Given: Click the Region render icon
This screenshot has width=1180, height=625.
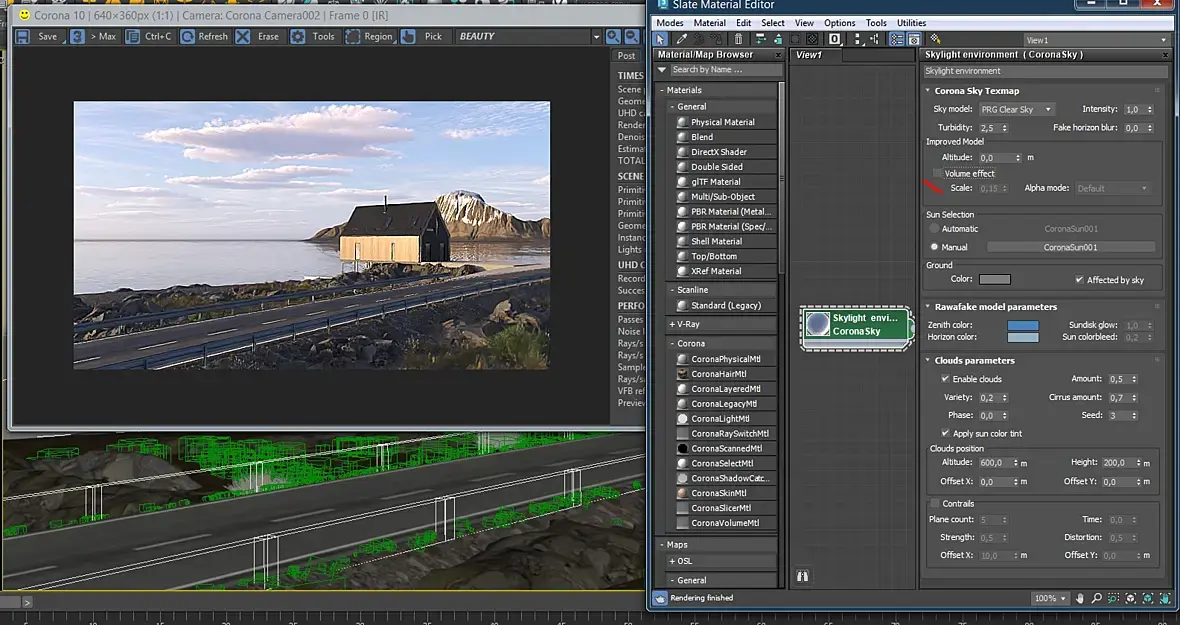Looking at the screenshot, I should click(x=353, y=36).
